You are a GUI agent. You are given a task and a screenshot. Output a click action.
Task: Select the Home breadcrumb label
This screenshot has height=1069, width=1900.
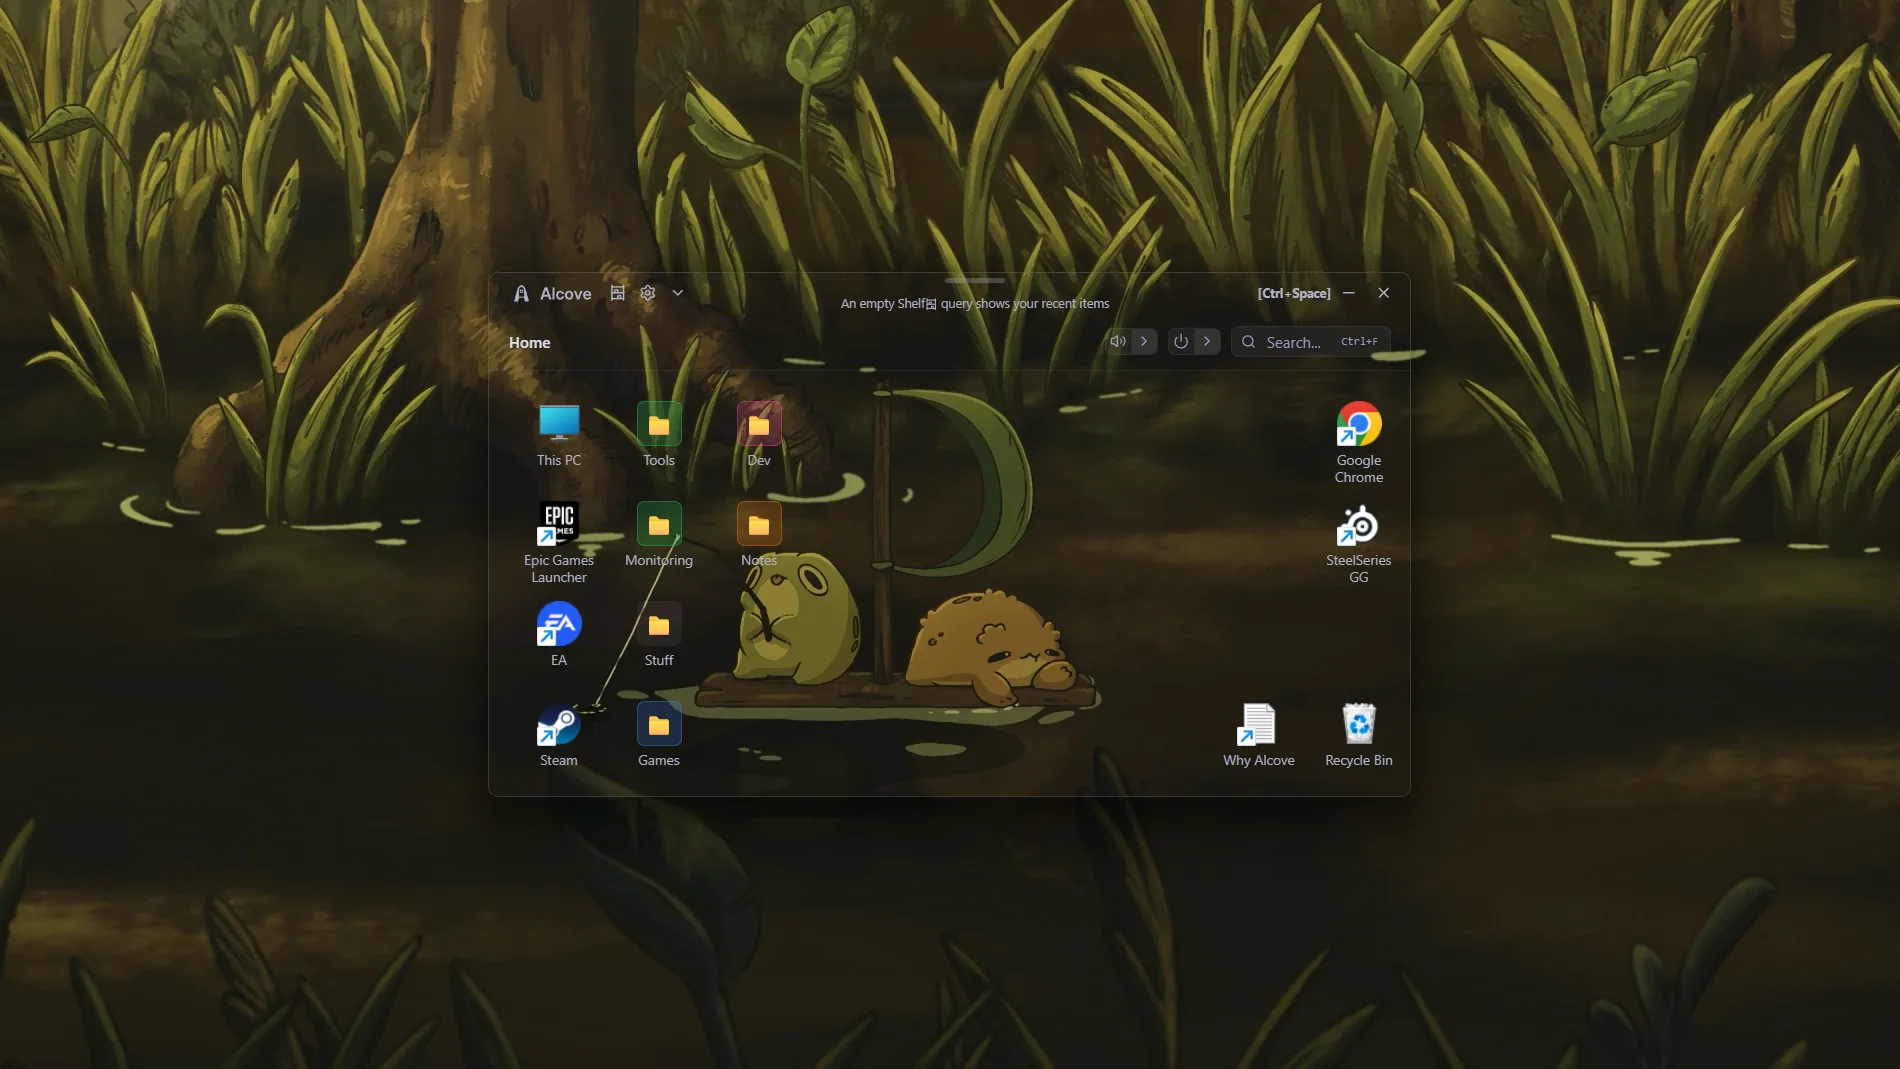[x=529, y=342]
